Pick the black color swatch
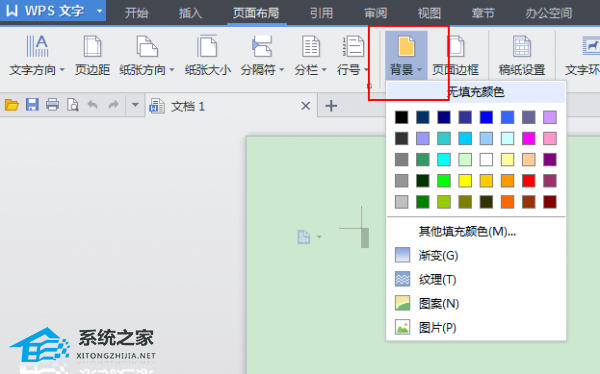 click(401, 117)
